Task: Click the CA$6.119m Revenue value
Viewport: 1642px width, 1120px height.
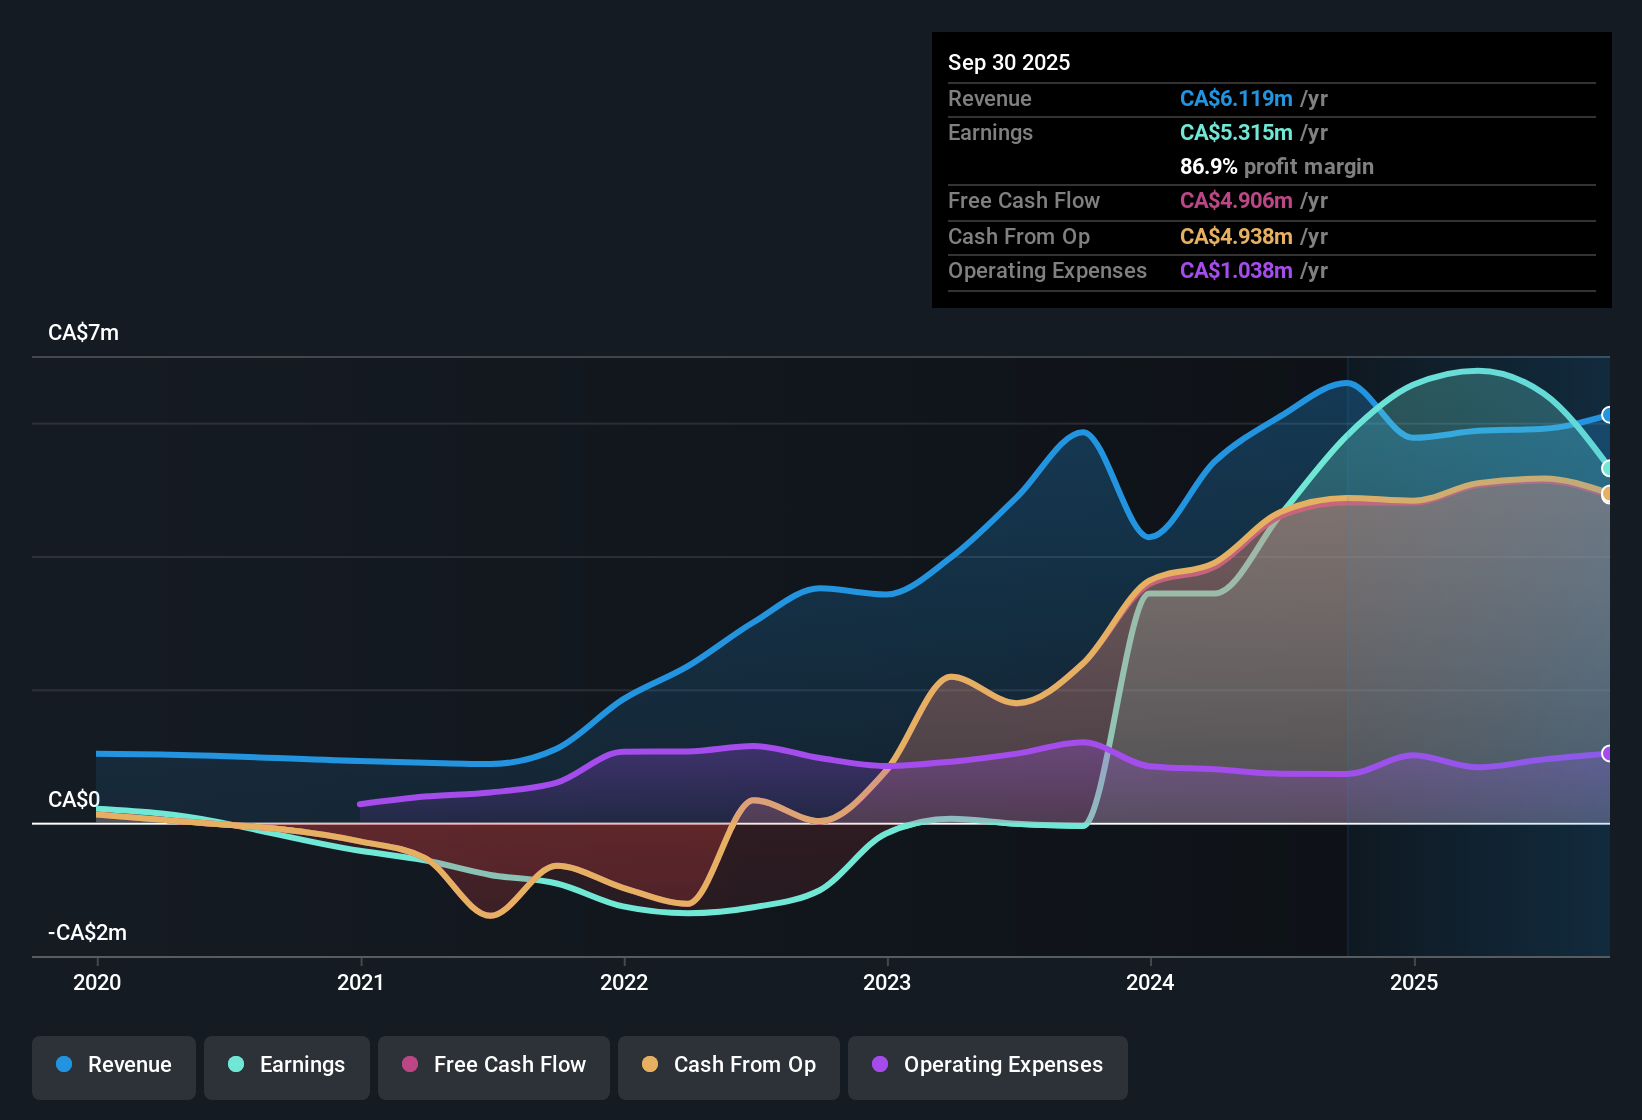Action: [x=1235, y=99]
